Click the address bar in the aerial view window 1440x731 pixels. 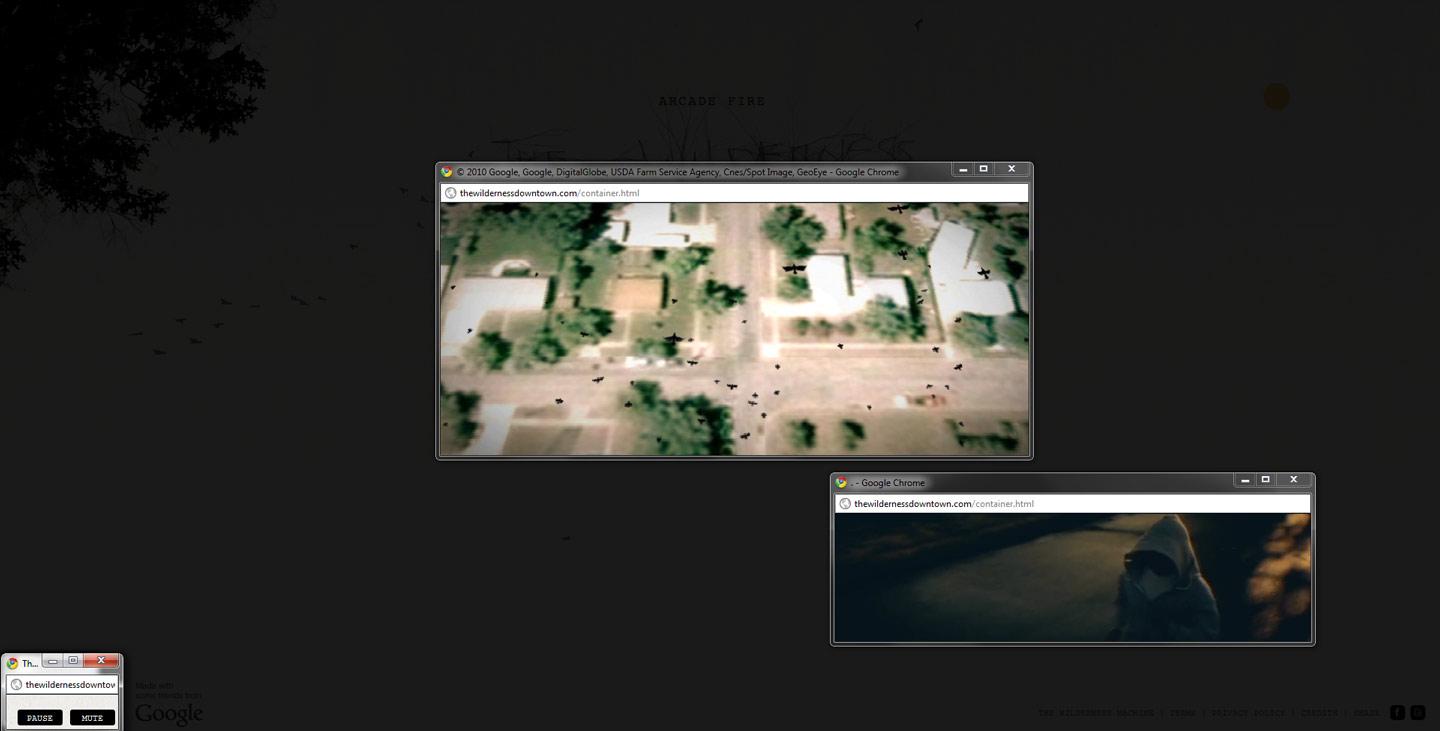pyautogui.click(x=734, y=193)
